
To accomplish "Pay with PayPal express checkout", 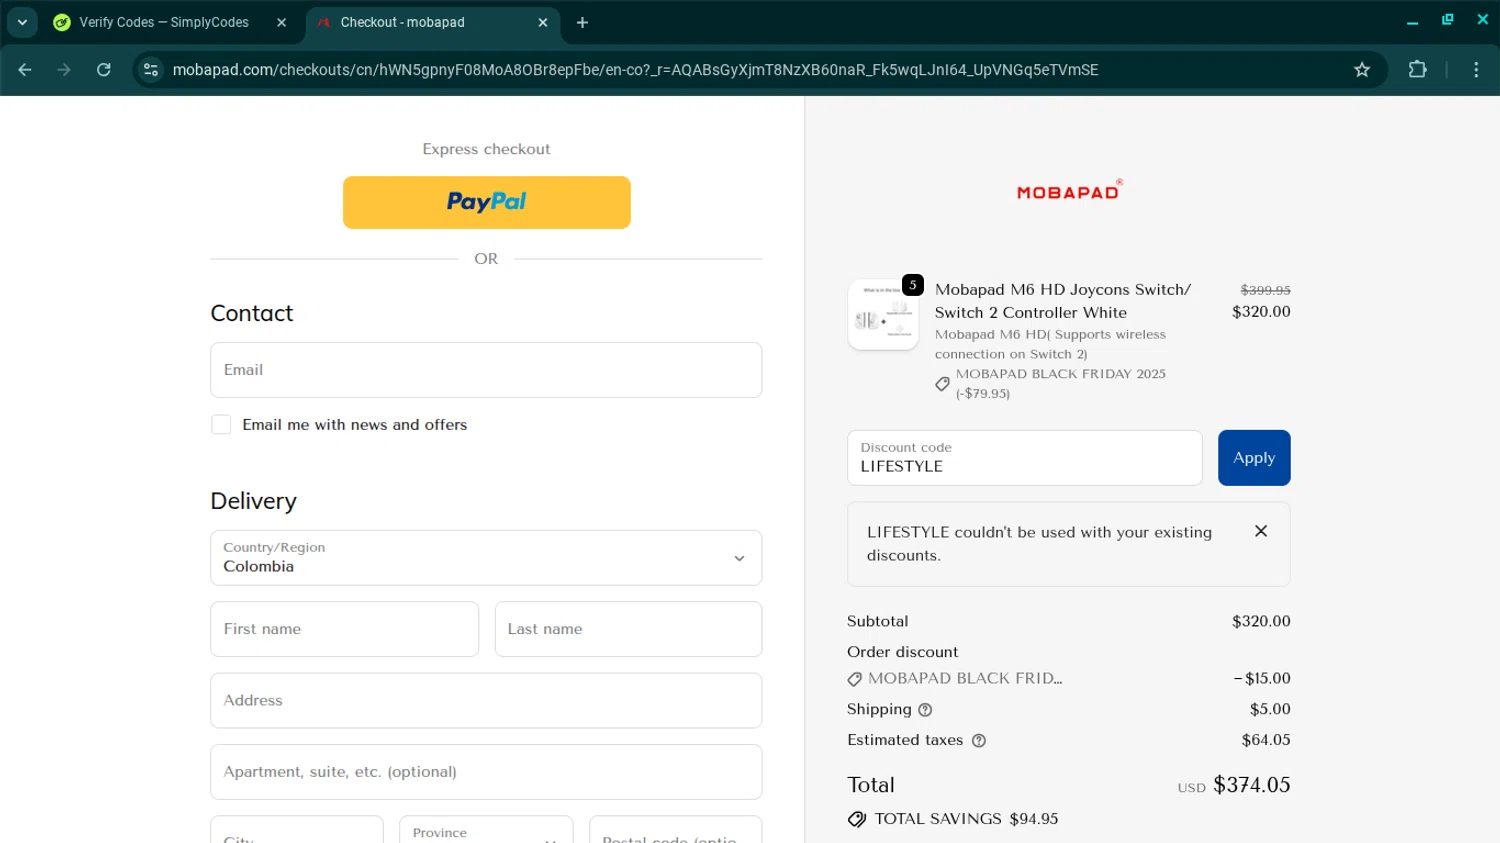I will click(x=486, y=202).
